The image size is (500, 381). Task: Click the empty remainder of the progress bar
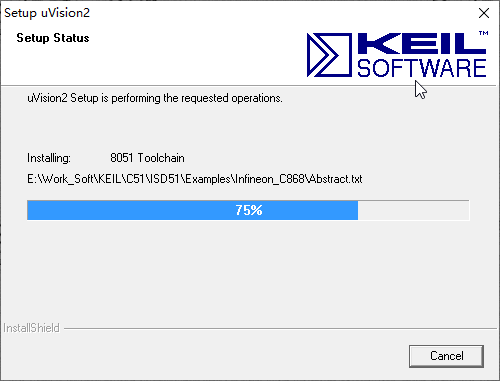413,210
